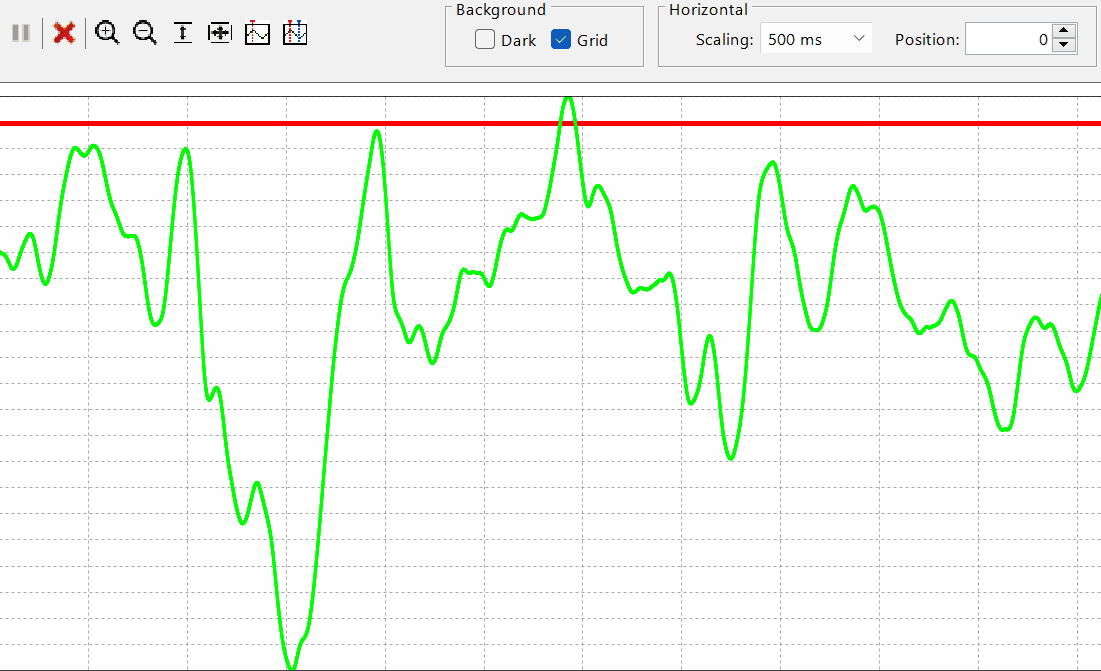
Task: Click the lowest trough of the green waveform
Action: (291, 665)
